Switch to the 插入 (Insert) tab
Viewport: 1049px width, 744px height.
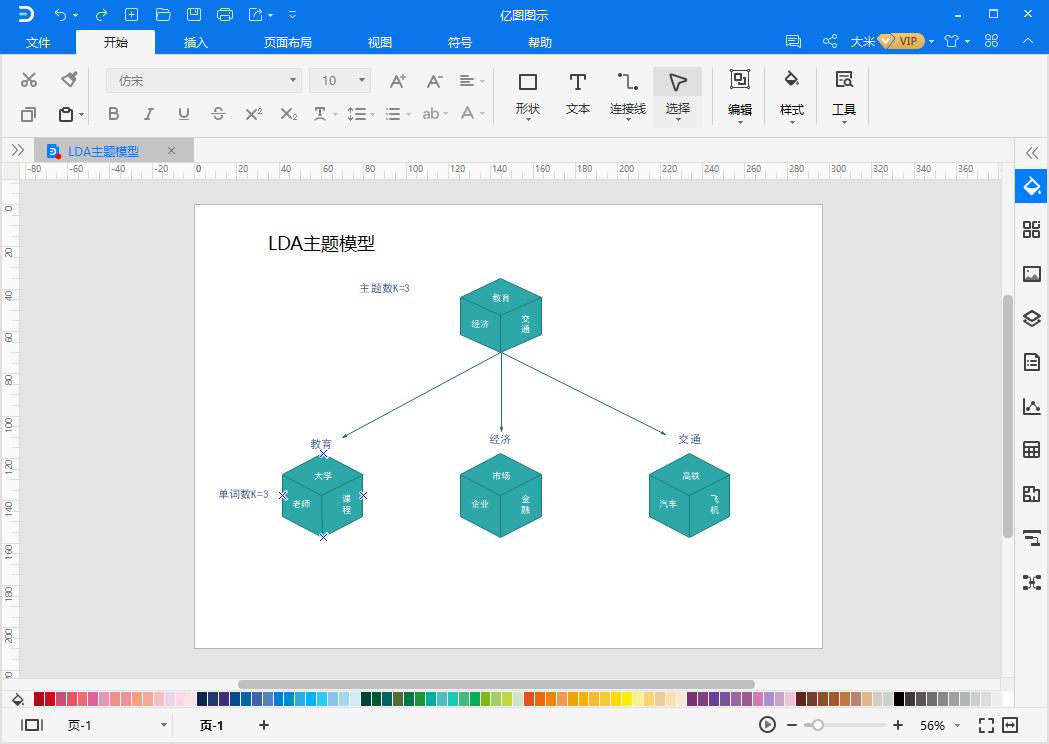(196, 42)
